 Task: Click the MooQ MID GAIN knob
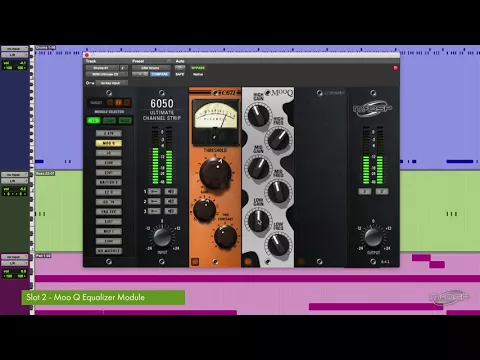tap(258, 168)
